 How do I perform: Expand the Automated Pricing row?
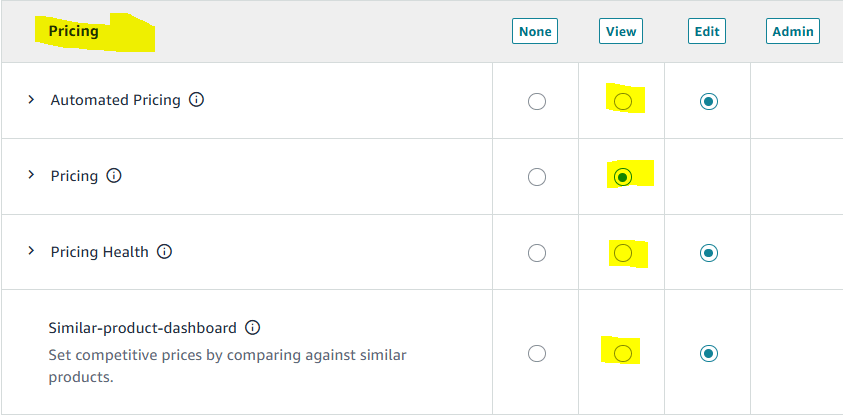(x=31, y=100)
